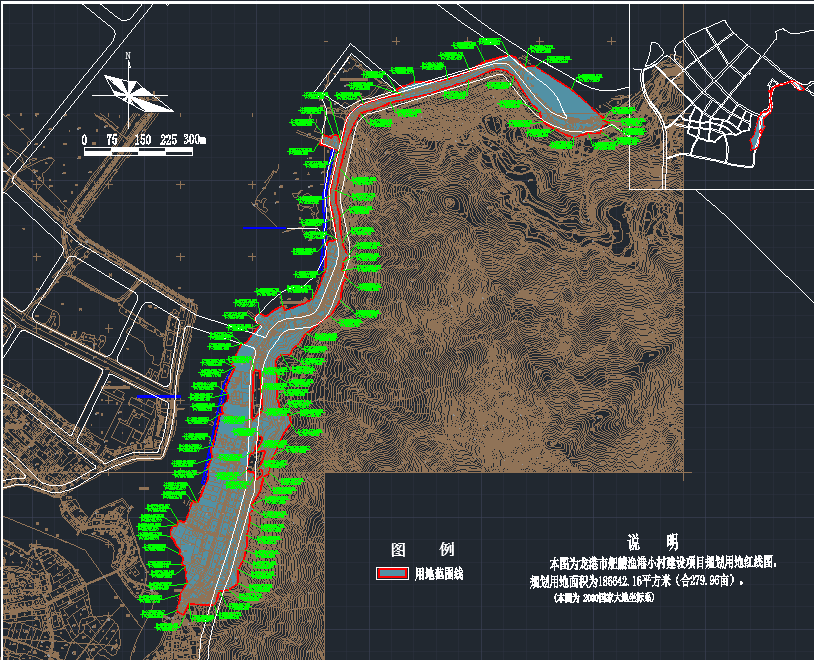Click the "75" scale label
Screen dimensions: 814x660
point(112,139)
